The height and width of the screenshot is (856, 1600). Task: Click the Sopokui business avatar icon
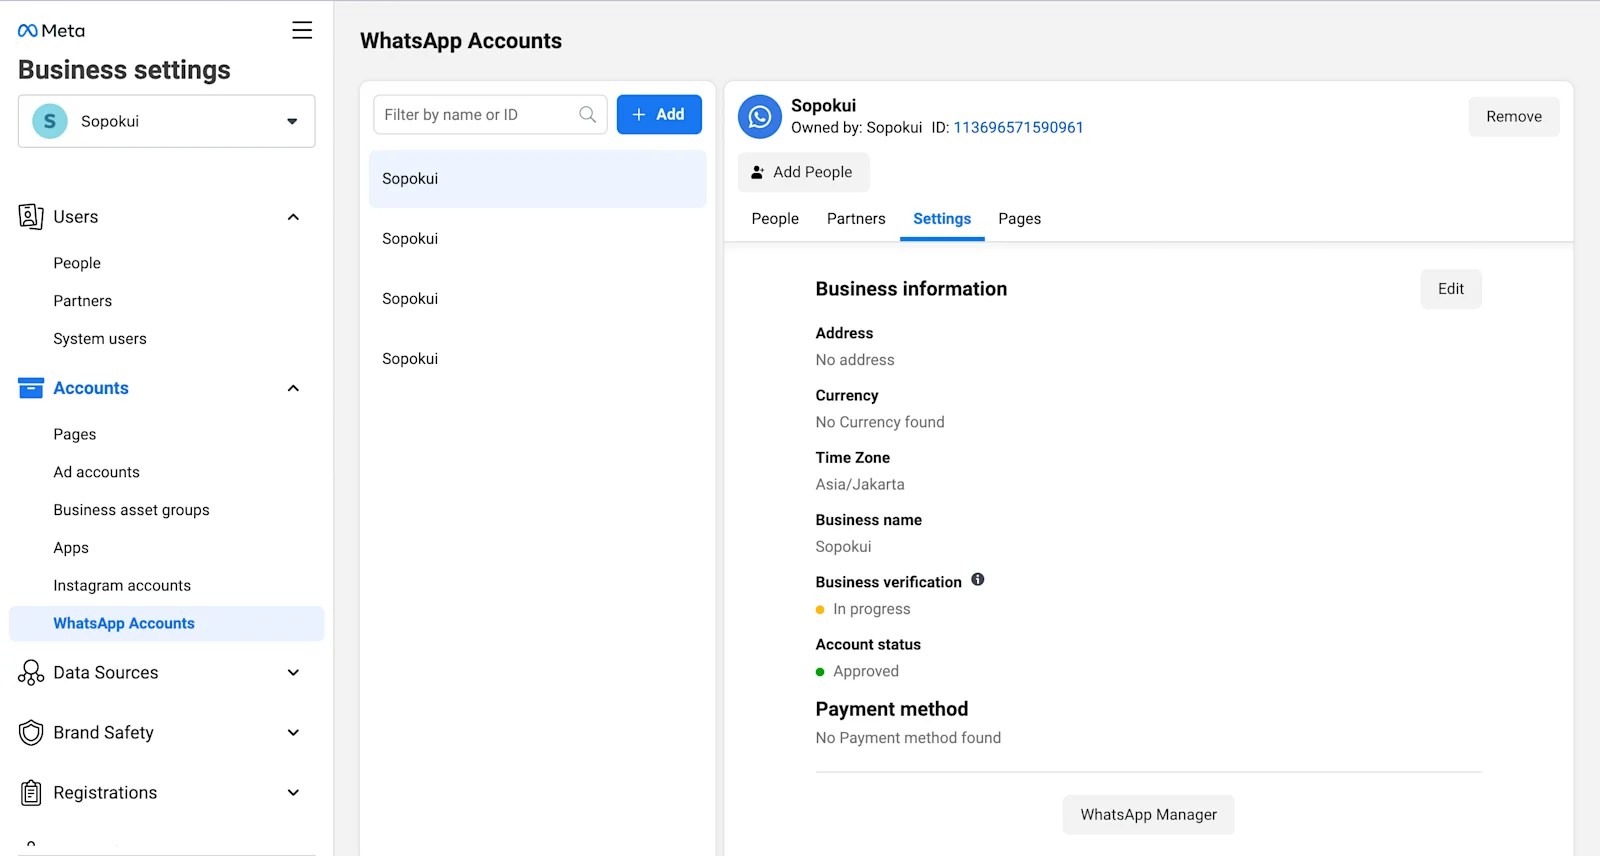click(50, 121)
